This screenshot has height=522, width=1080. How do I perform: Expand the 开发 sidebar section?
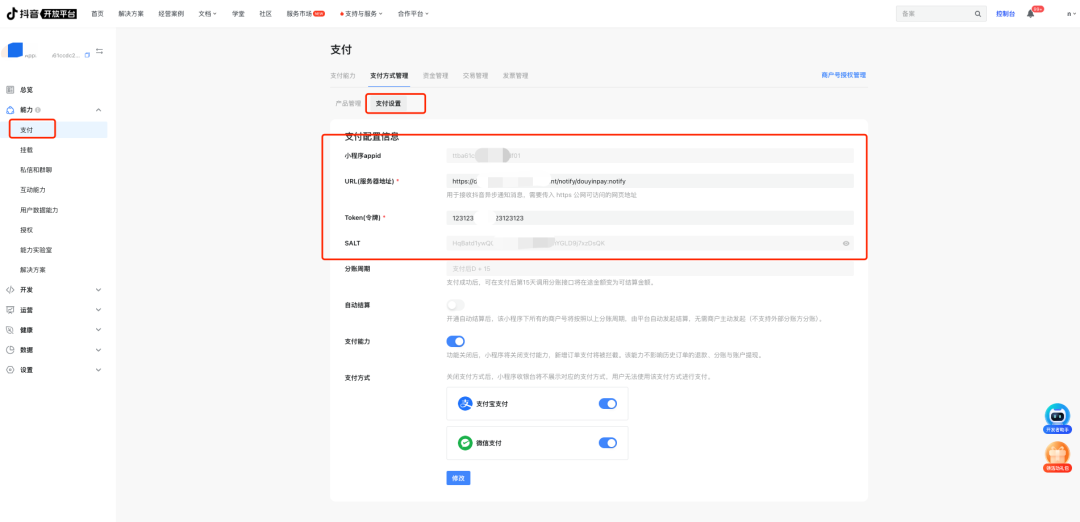tap(98, 290)
